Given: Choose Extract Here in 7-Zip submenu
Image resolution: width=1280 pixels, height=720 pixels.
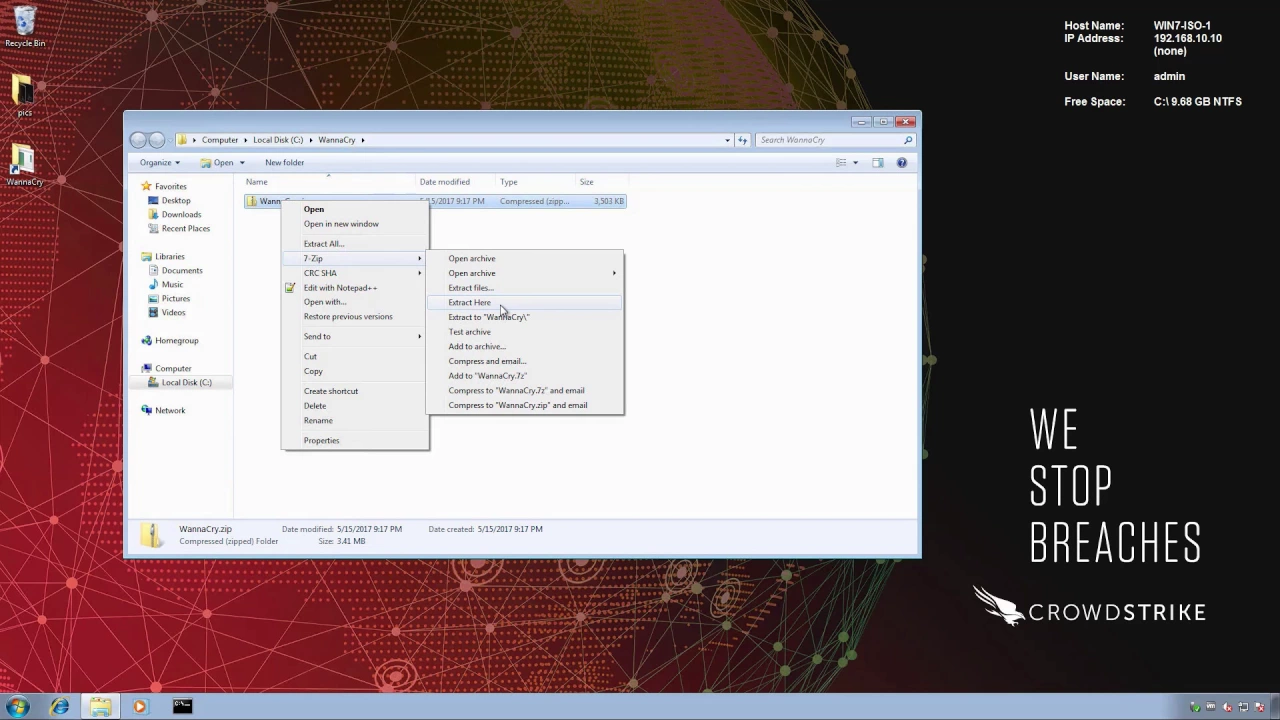Looking at the screenshot, I should tap(524, 302).
